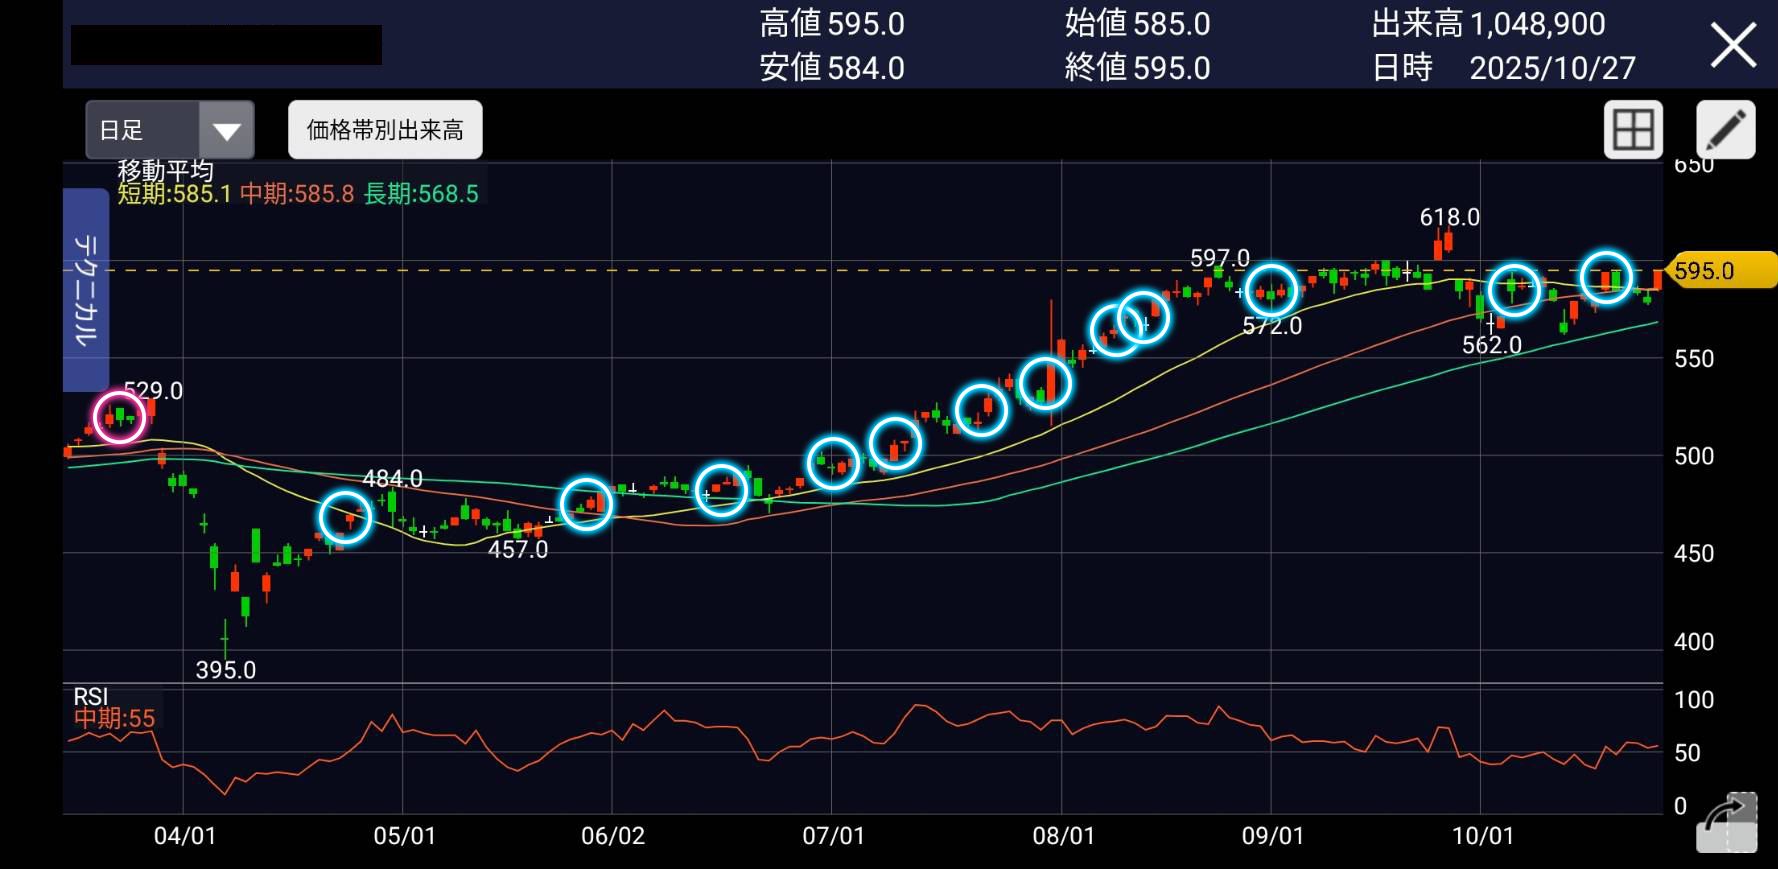Tap the 09/01 date axis label
The height and width of the screenshot is (869, 1778).
pos(1273,836)
